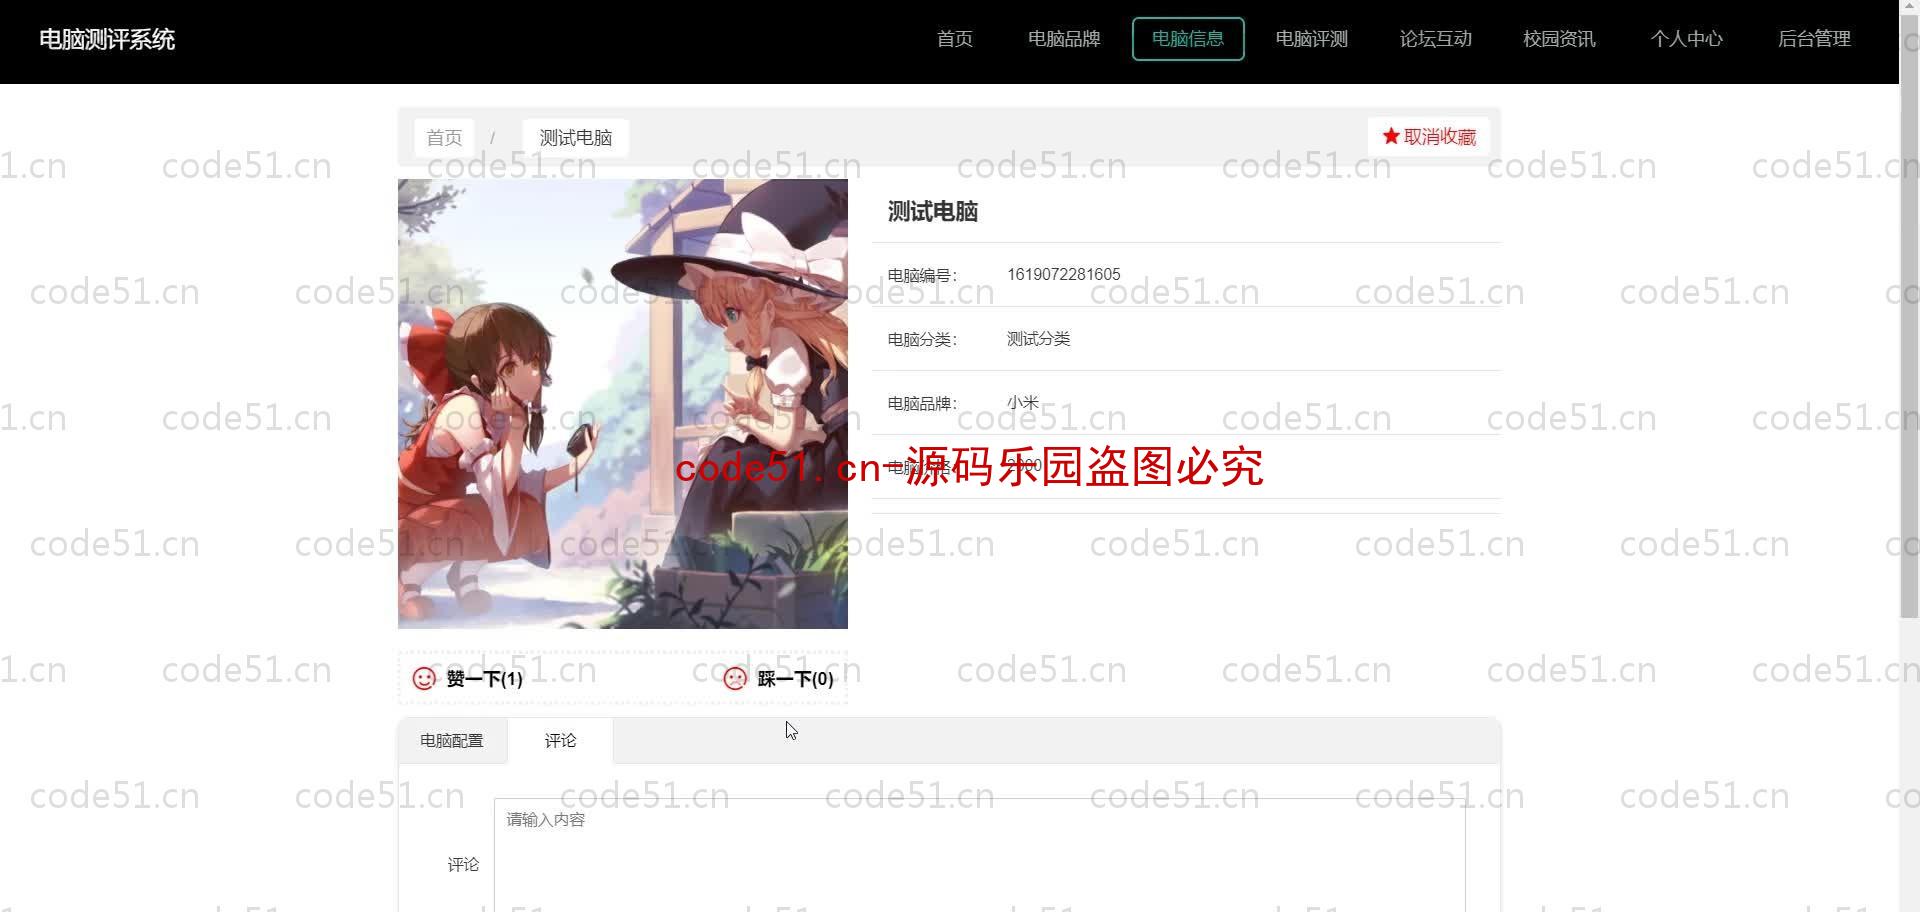This screenshot has height=912, width=1920.
Task: Select the 电脑信息 menu item
Action: 1188,39
